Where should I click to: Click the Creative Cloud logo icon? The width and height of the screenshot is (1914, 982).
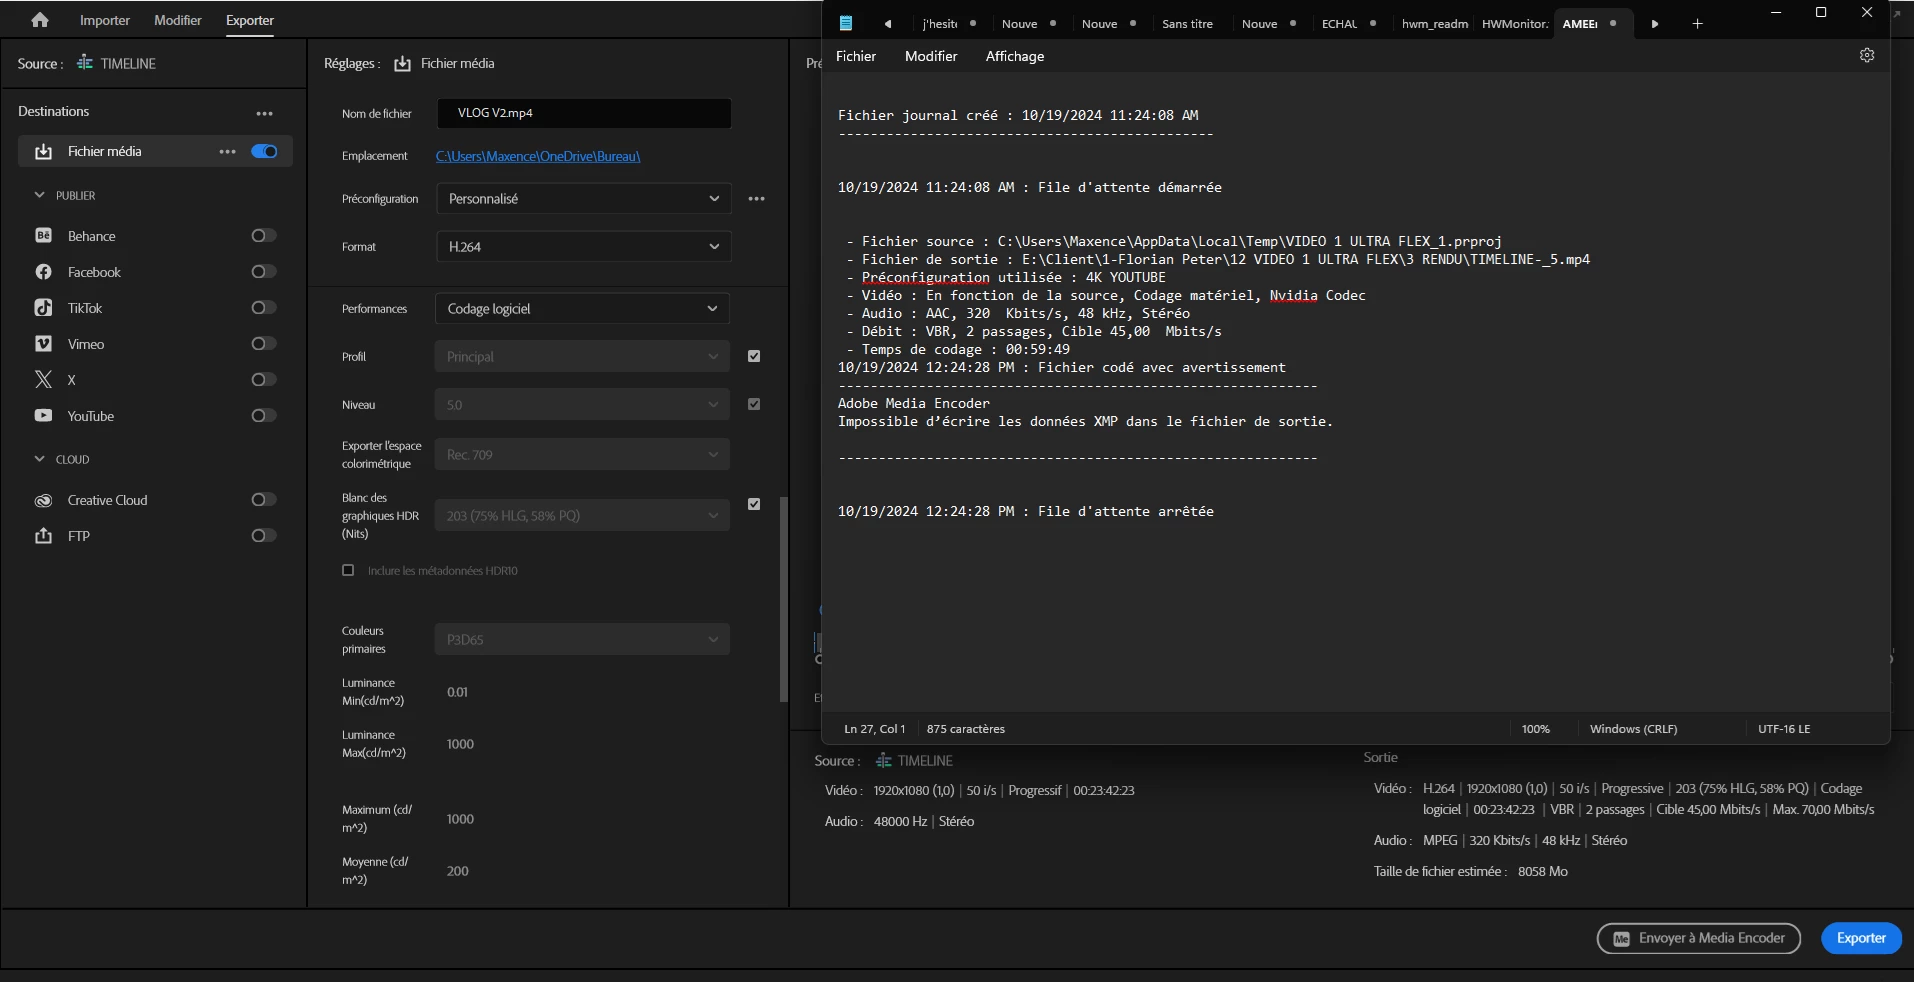43,500
